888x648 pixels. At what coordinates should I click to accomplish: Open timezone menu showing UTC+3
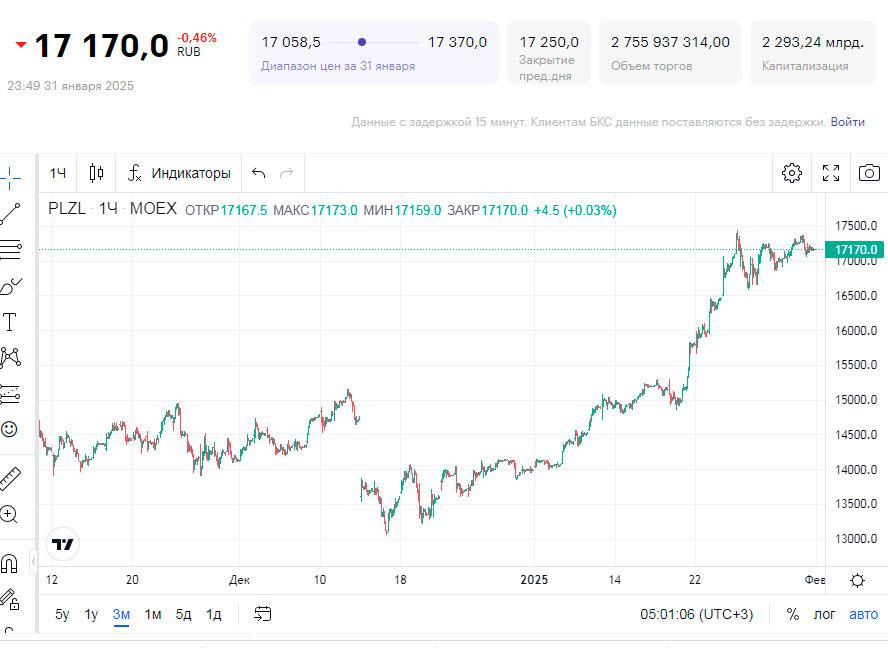(x=697, y=614)
